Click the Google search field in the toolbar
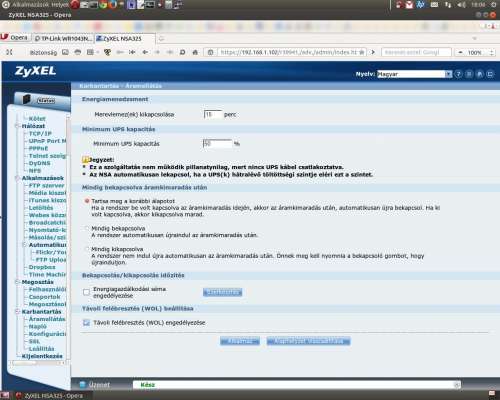The height and width of the screenshot is (400, 500). pos(416,52)
